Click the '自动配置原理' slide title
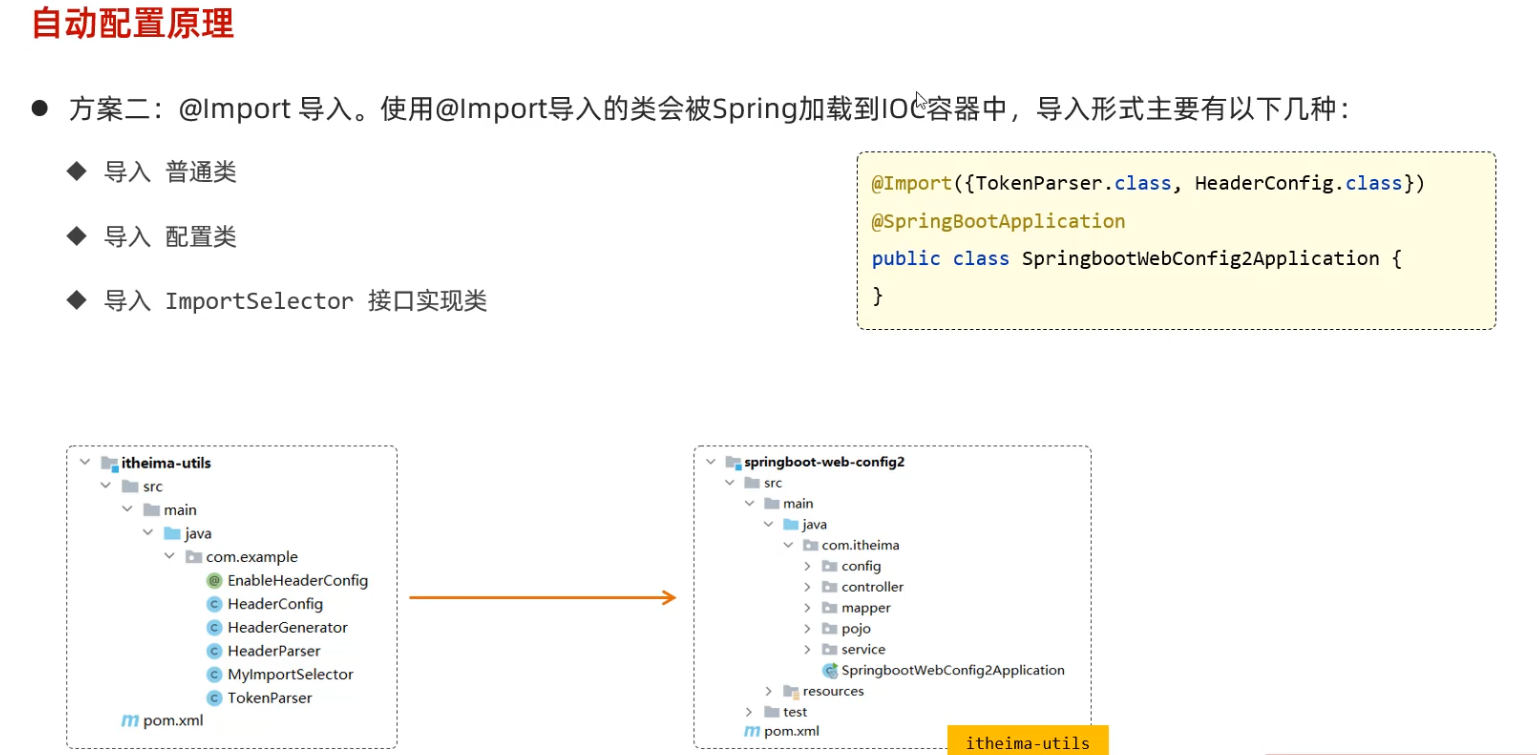The height and width of the screenshot is (755, 1537). tap(133, 22)
